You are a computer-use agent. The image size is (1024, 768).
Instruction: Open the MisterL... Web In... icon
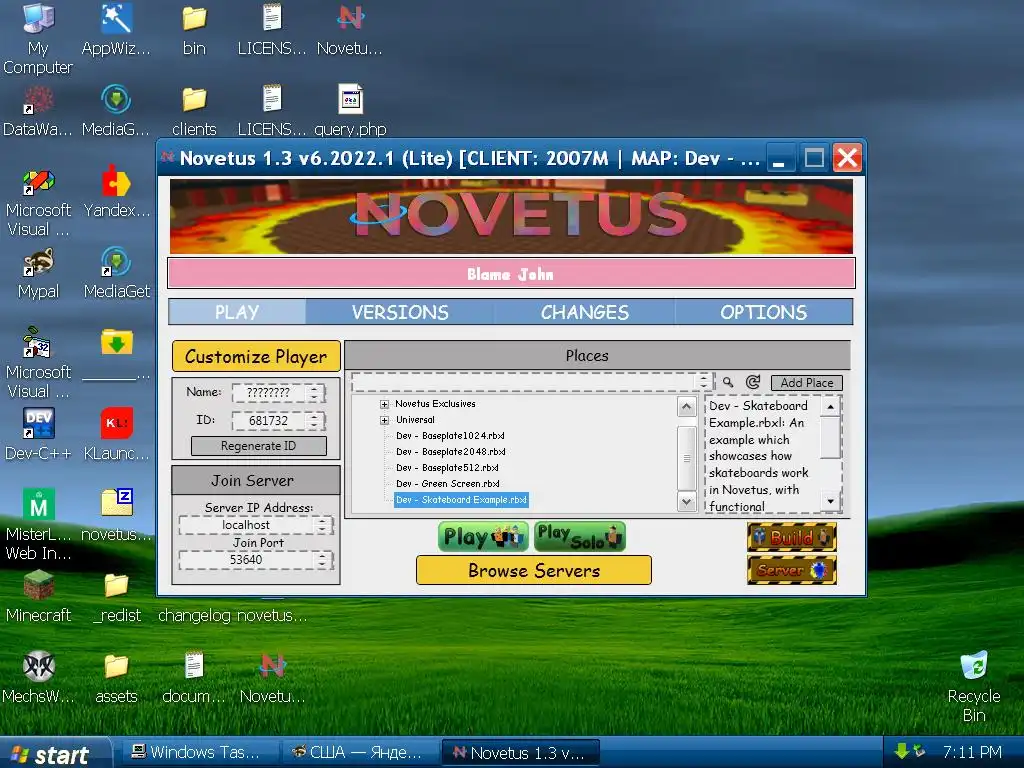coord(38,524)
